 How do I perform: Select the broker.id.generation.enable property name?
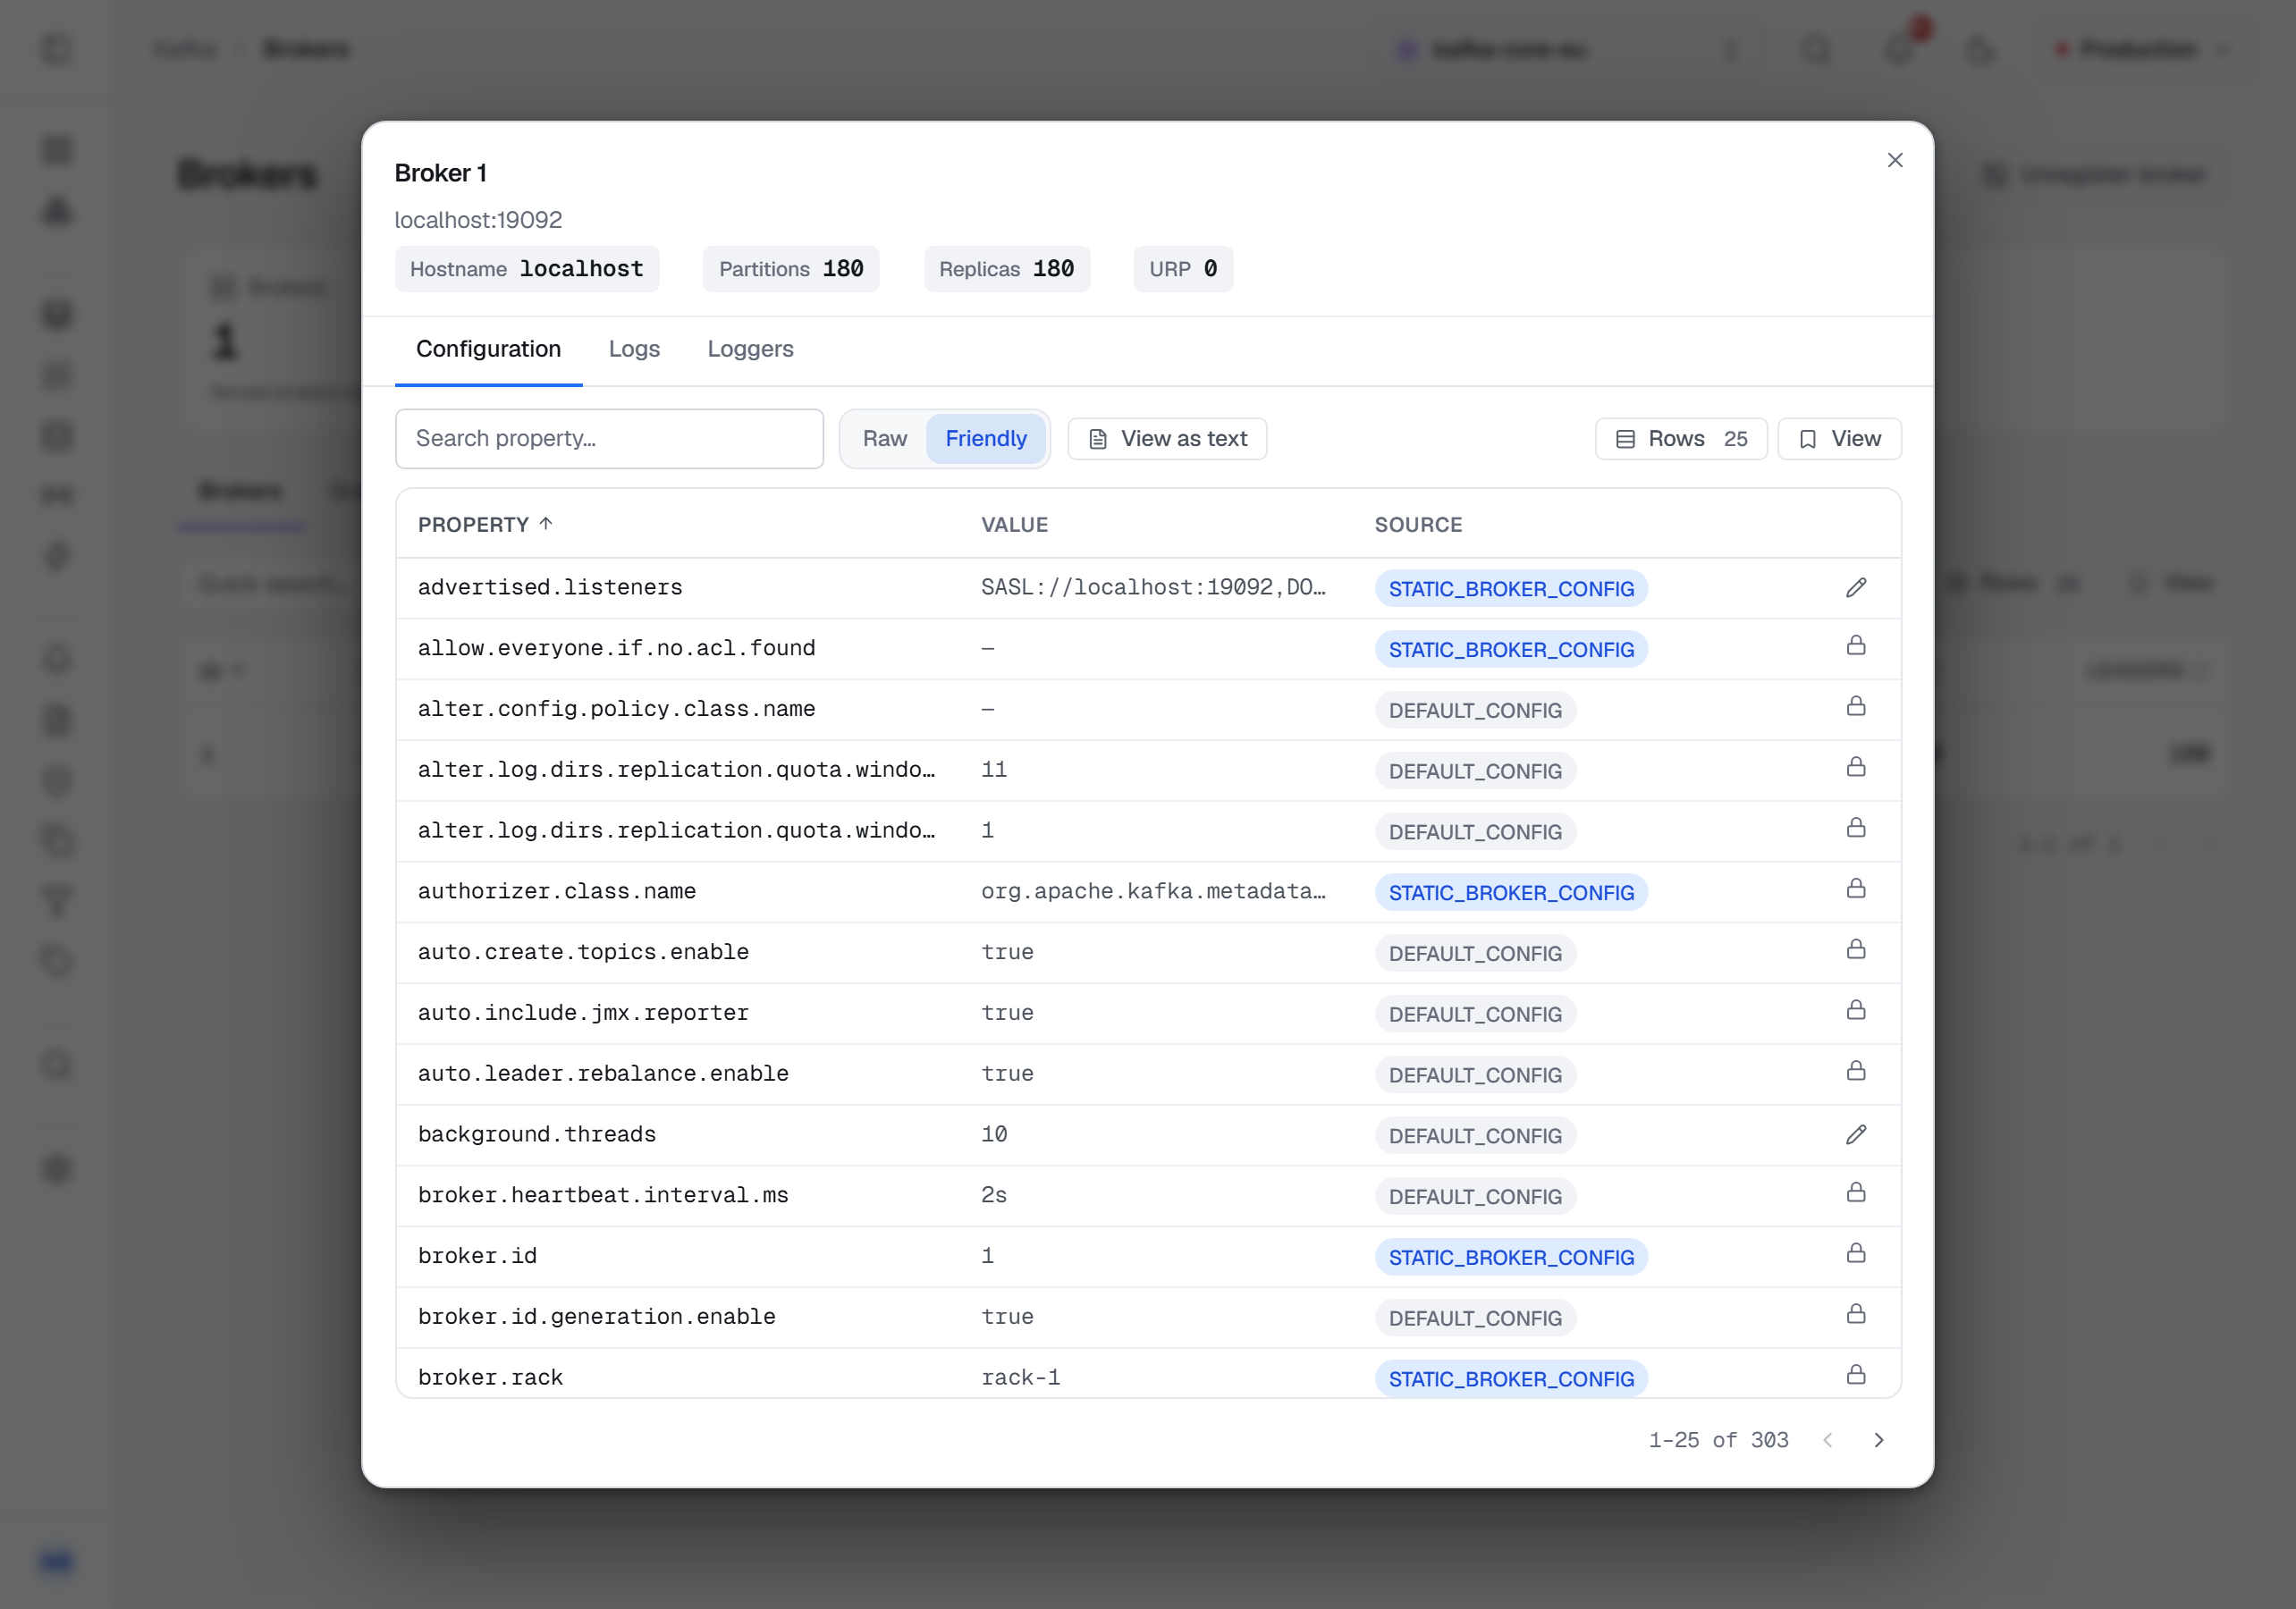point(597,1317)
